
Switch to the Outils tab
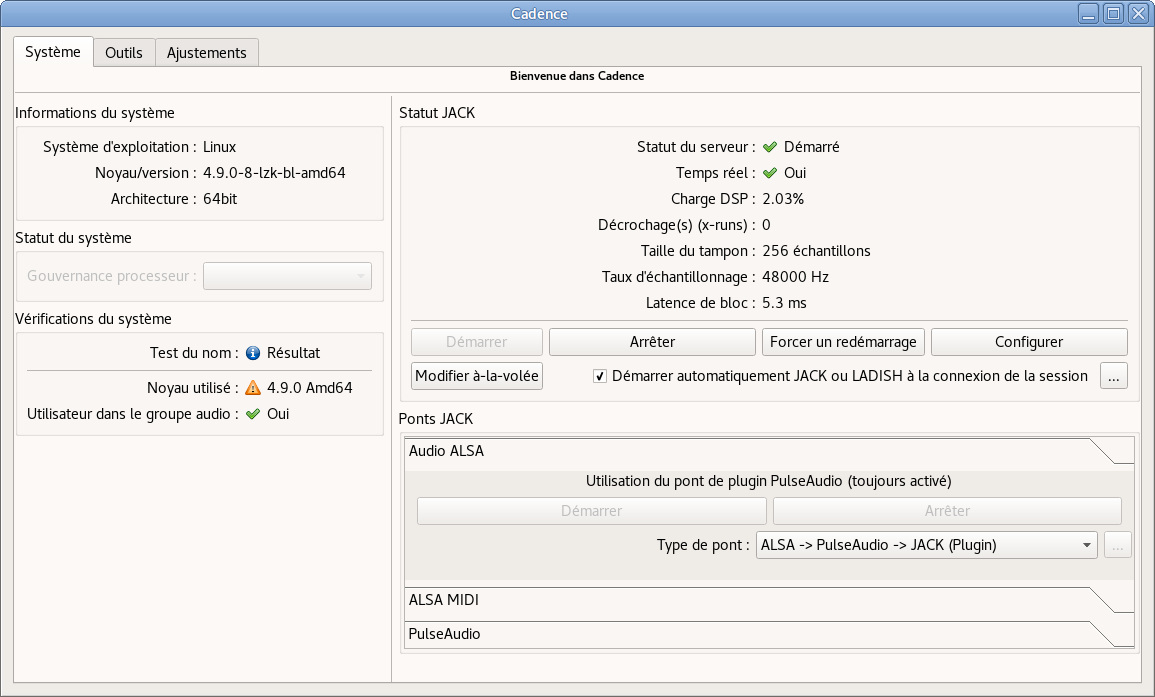click(124, 53)
